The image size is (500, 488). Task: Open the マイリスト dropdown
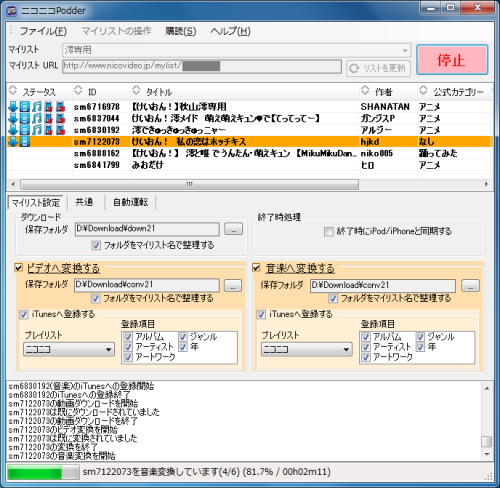pyautogui.click(x=237, y=50)
